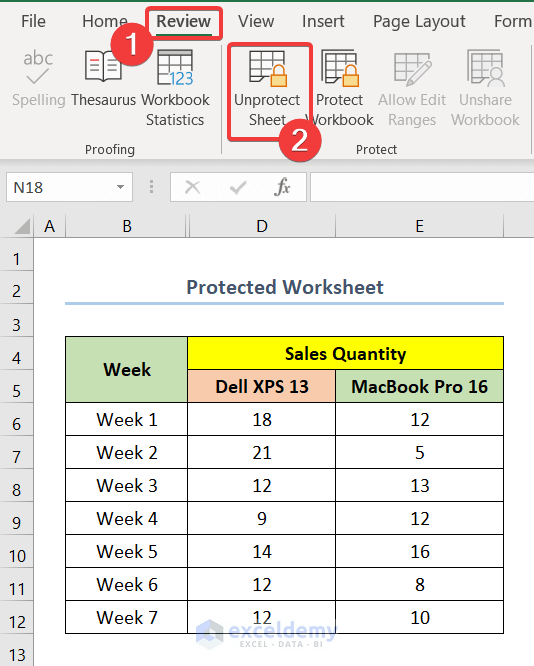Select column E header
This screenshot has width=534, height=666.
pos(419,226)
